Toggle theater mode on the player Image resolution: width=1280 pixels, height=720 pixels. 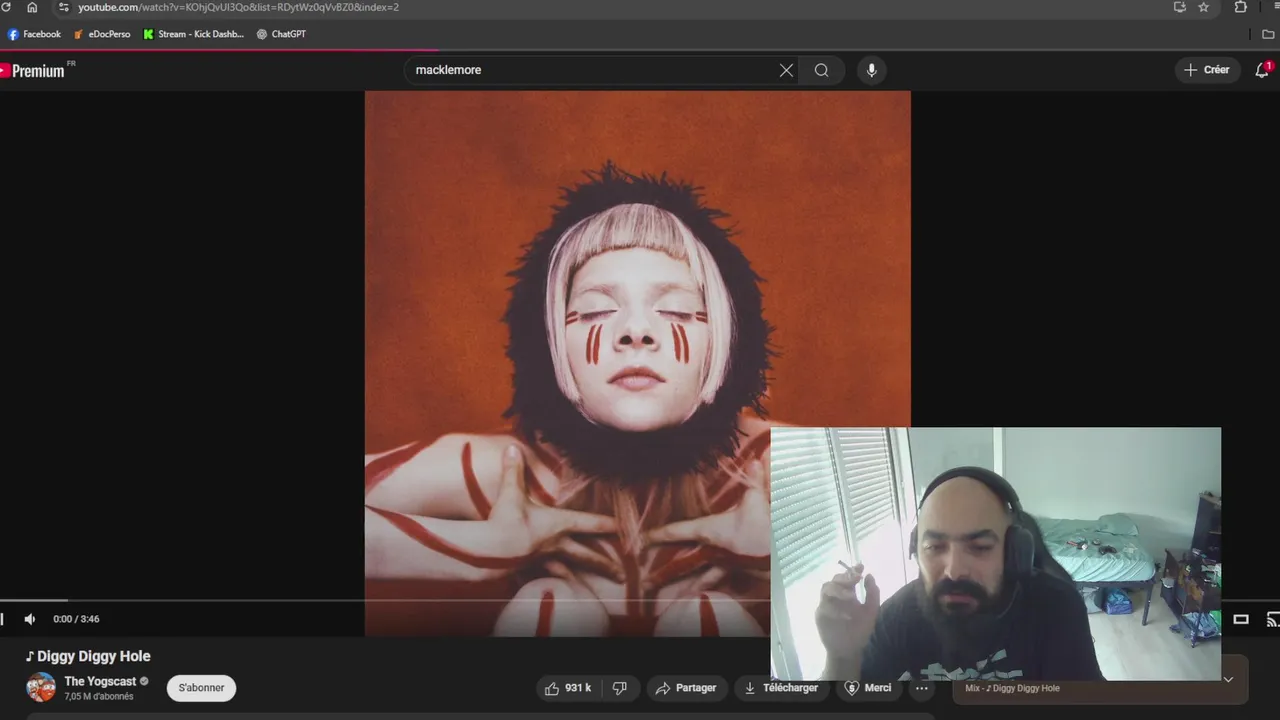pyautogui.click(x=1241, y=619)
